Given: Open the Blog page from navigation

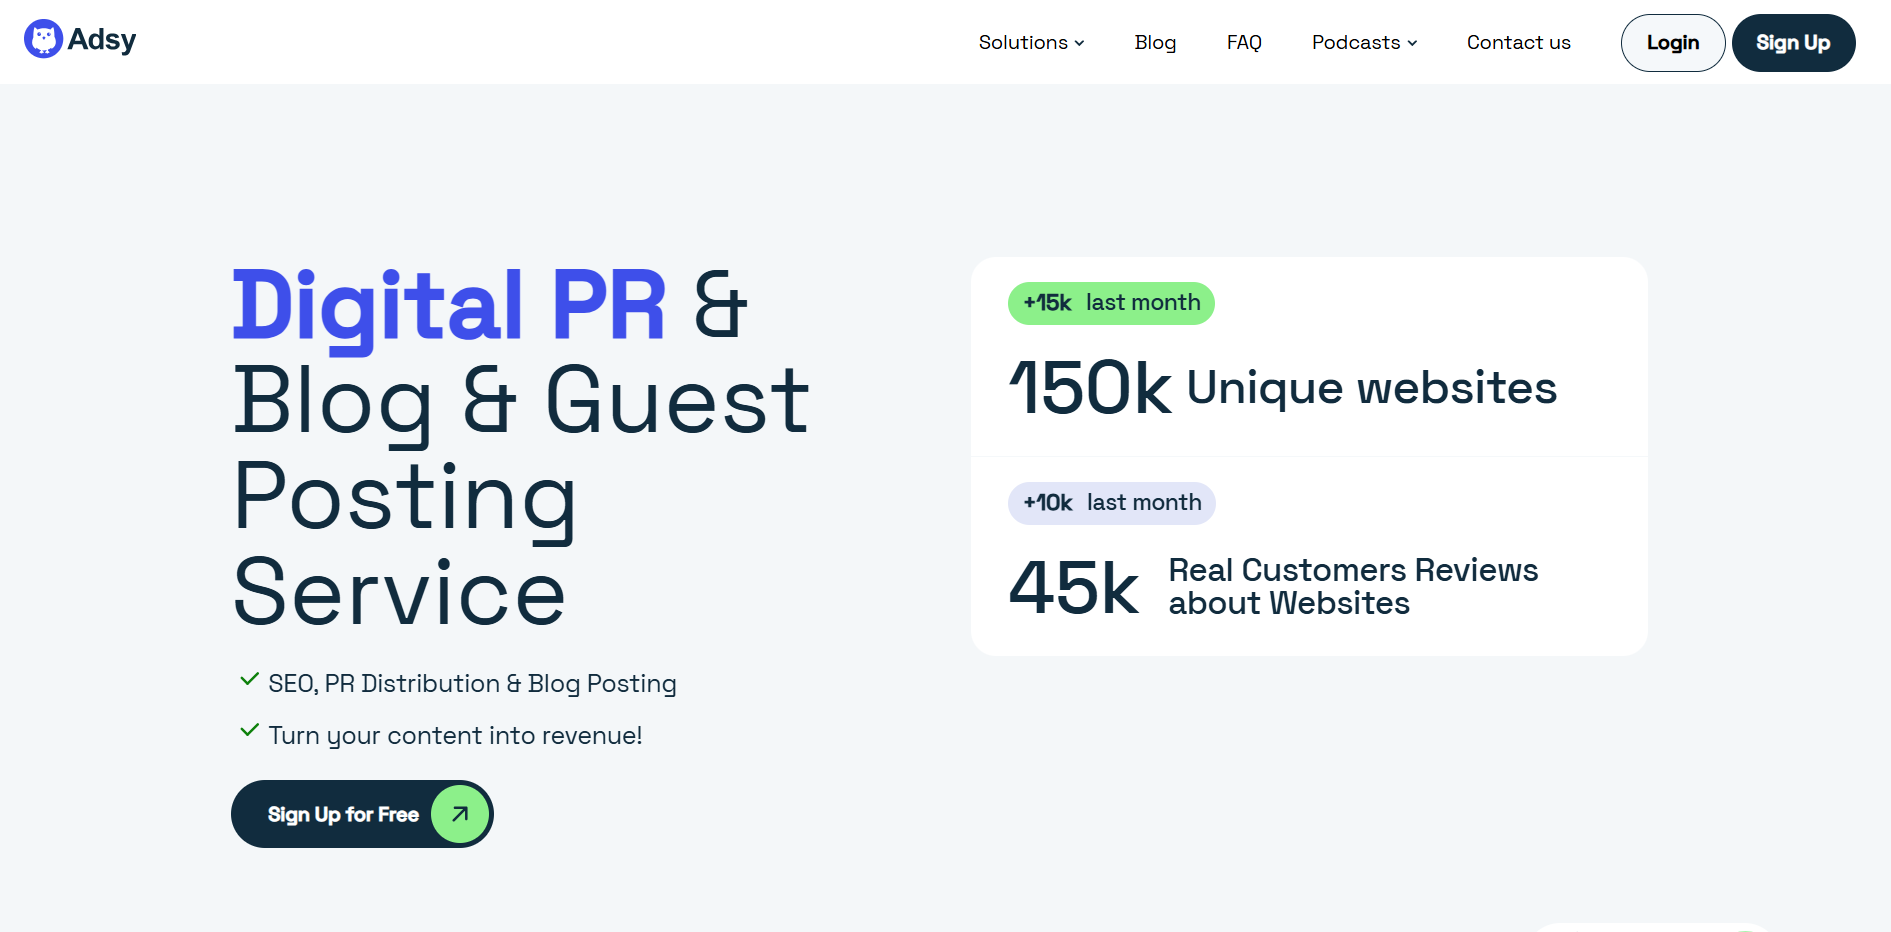Looking at the screenshot, I should [x=1155, y=42].
